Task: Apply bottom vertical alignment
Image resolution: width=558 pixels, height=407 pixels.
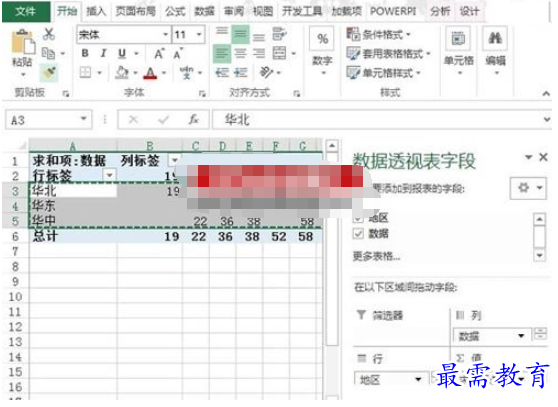Action: tap(259, 36)
